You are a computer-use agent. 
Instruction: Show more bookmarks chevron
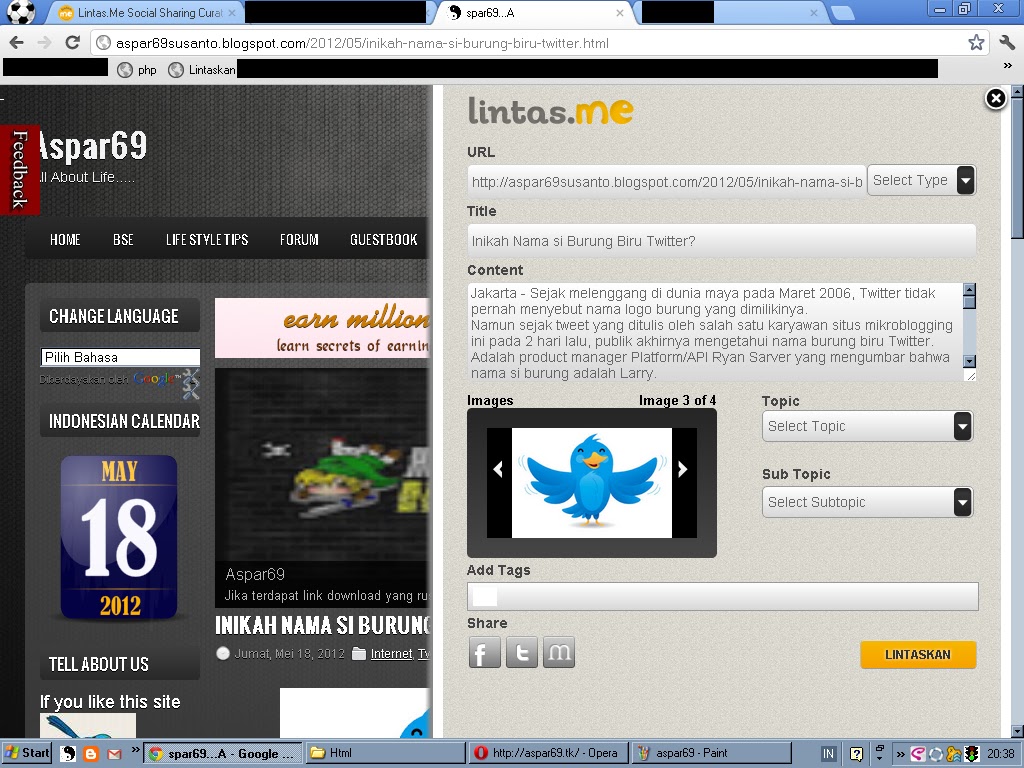(1008, 66)
